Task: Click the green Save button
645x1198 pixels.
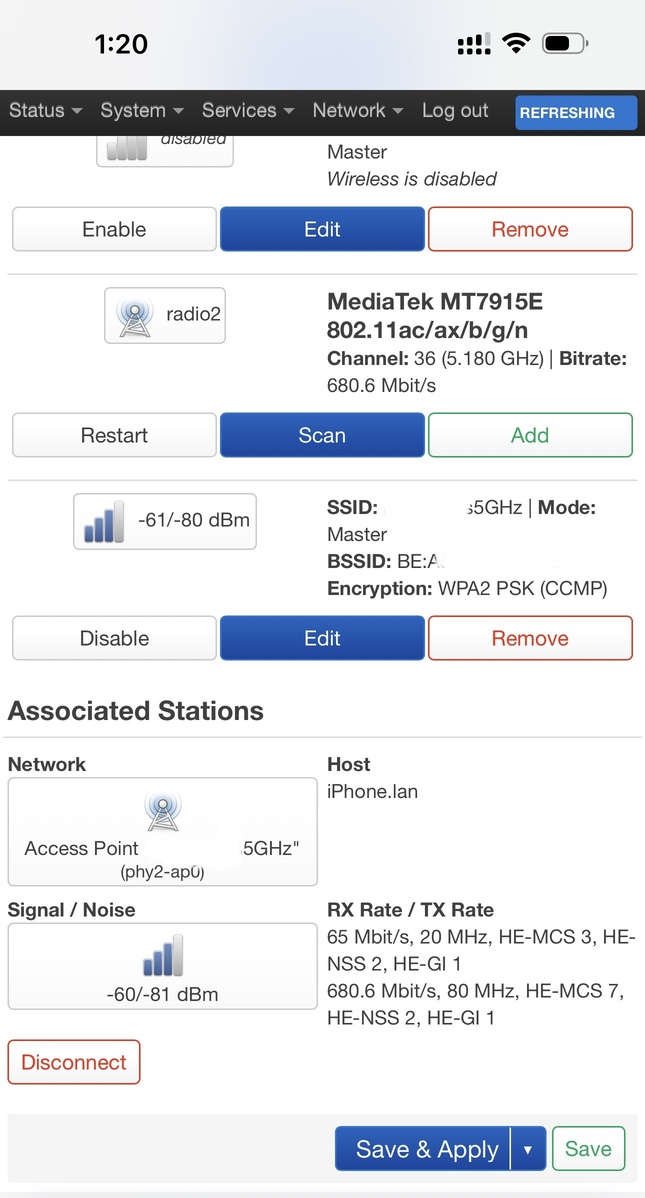Action: click(588, 1148)
